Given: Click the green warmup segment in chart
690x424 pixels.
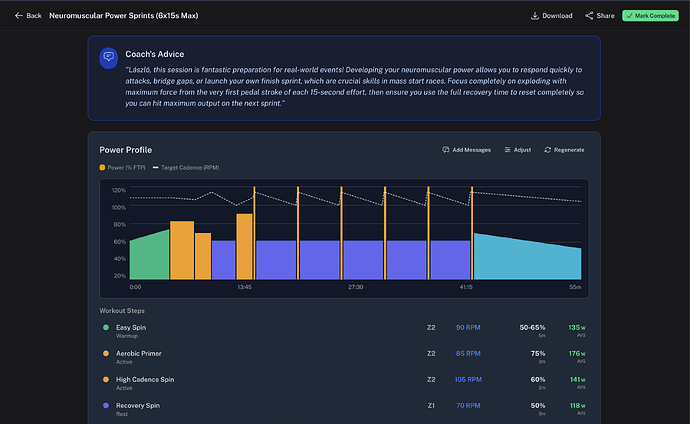Looking at the screenshot, I should tap(150, 257).
